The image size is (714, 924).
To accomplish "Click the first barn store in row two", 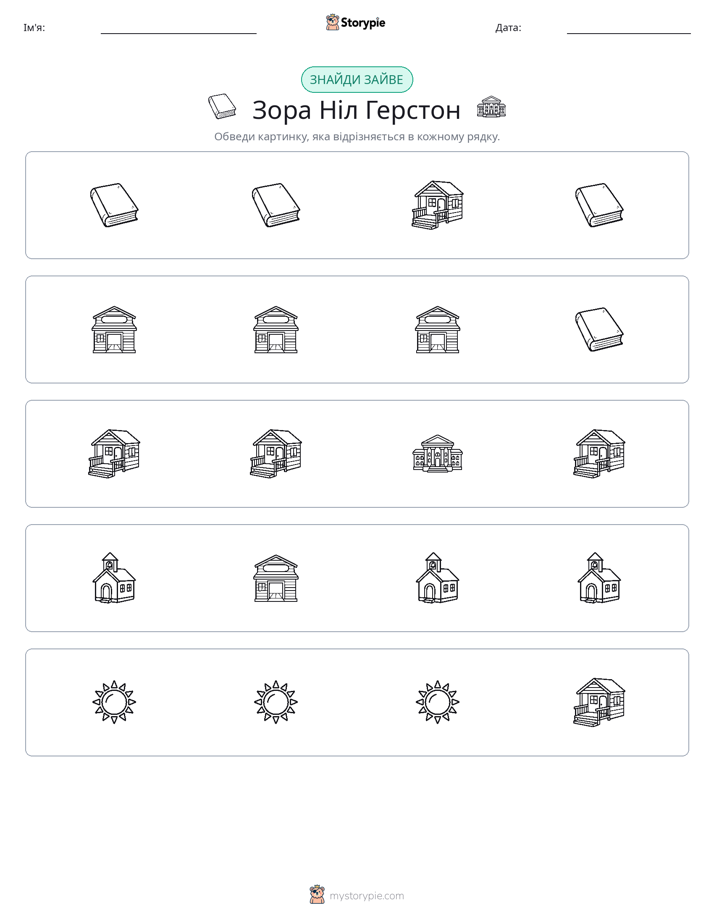I will [x=114, y=329].
